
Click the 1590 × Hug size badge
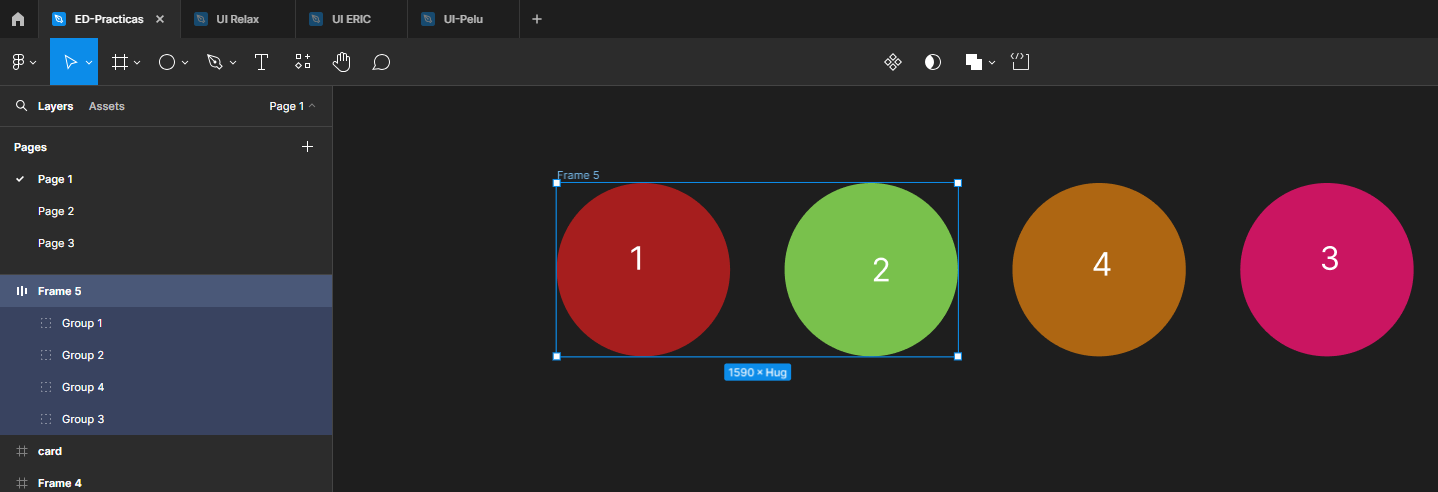click(758, 372)
